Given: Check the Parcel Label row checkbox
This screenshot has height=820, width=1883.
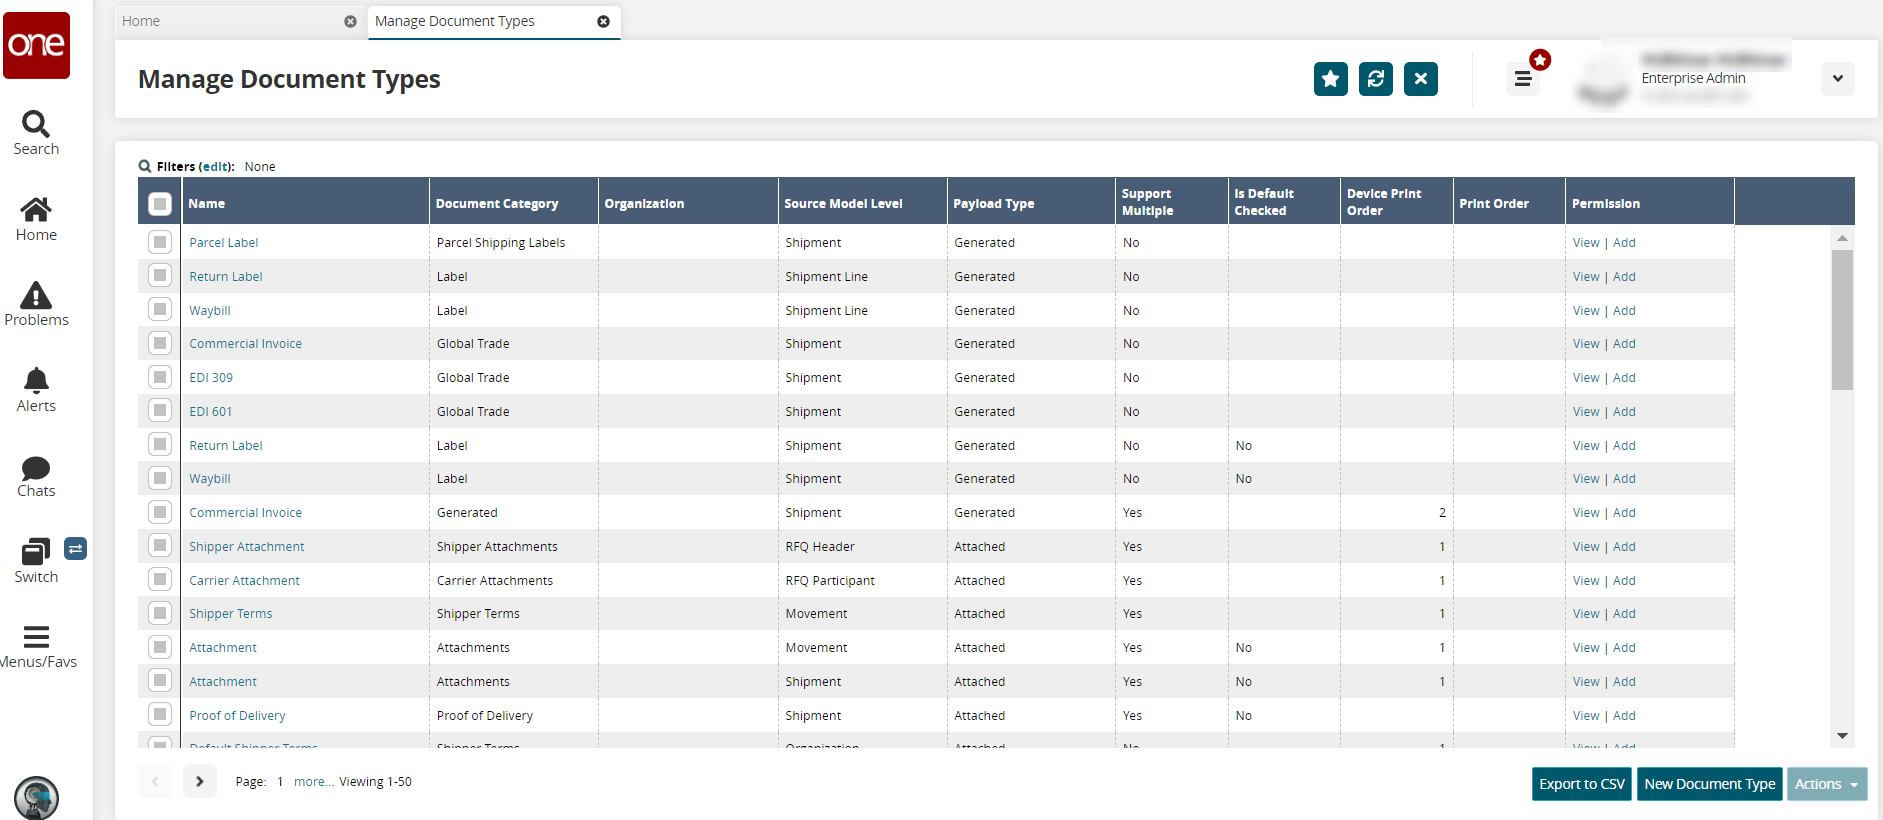Looking at the screenshot, I should 160,242.
